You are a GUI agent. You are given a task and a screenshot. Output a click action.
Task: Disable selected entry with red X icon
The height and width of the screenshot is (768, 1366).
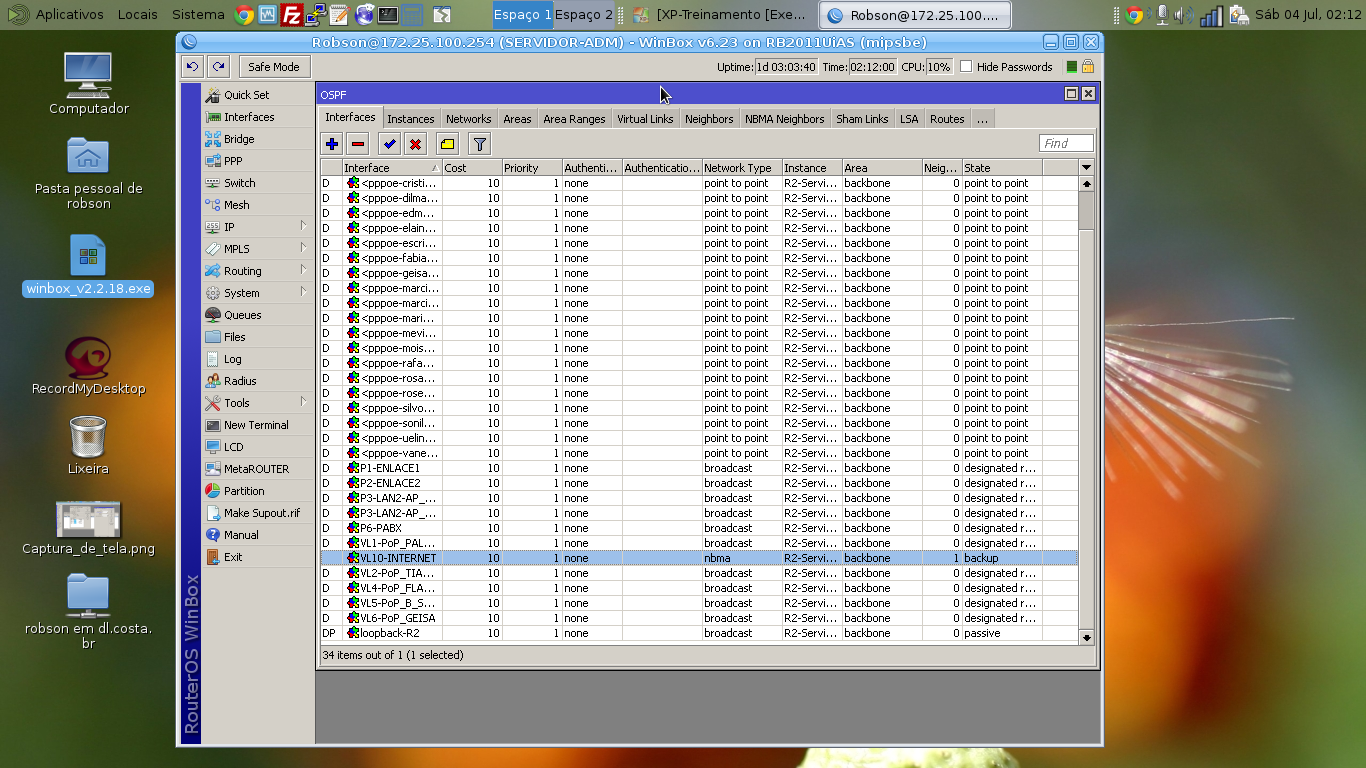click(x=415, y=144)
